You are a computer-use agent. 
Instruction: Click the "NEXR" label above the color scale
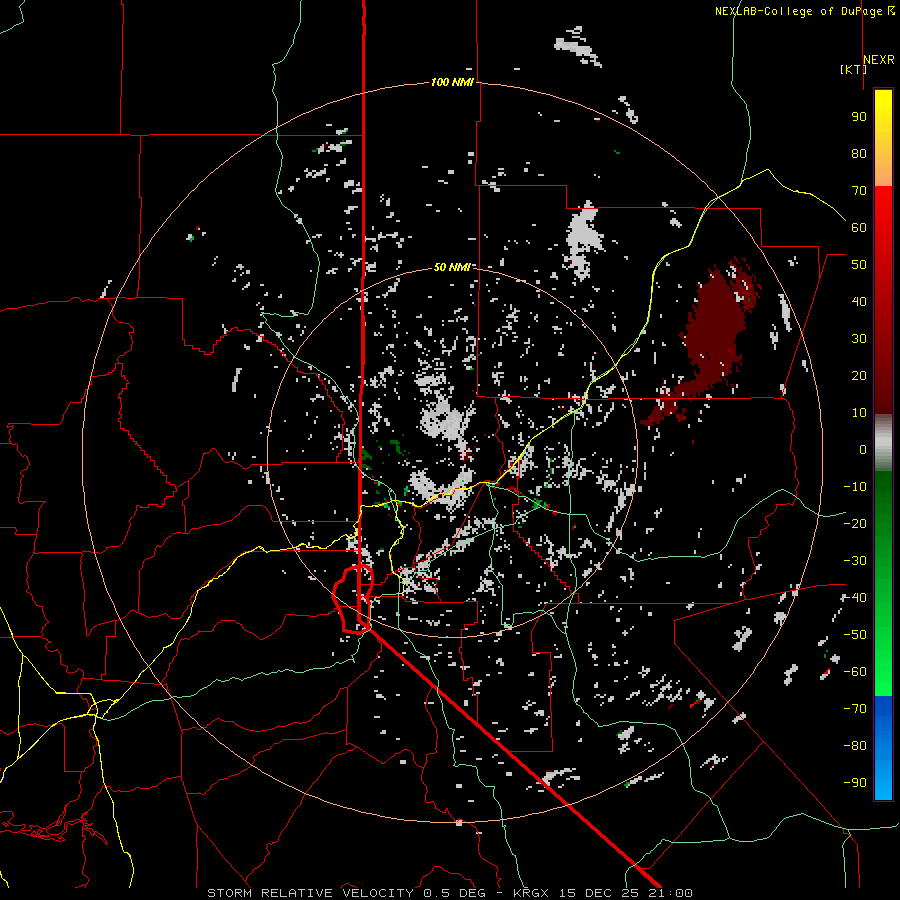pos(879,60)
